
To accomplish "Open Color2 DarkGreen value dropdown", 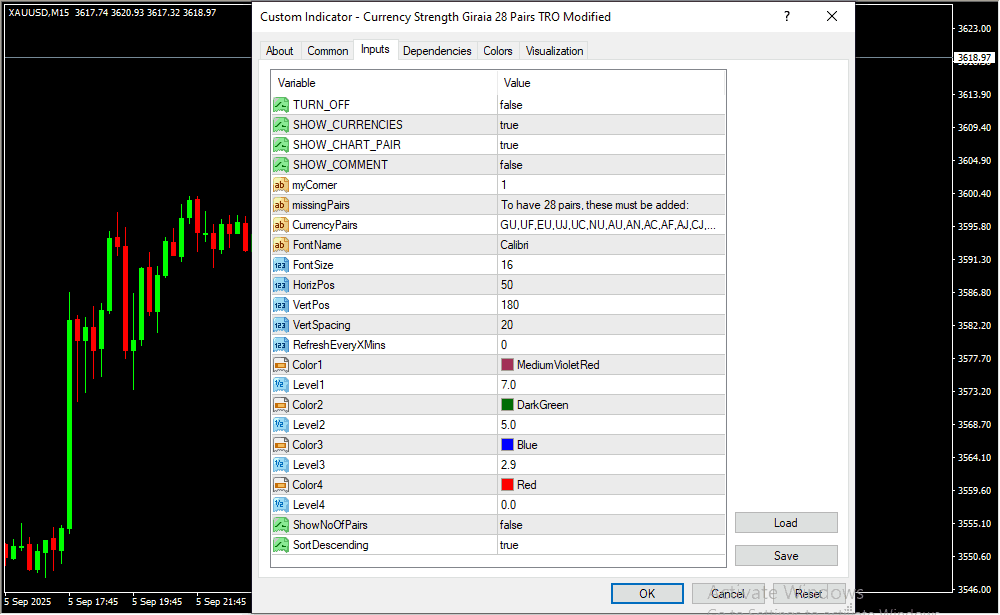I will 610,405.
